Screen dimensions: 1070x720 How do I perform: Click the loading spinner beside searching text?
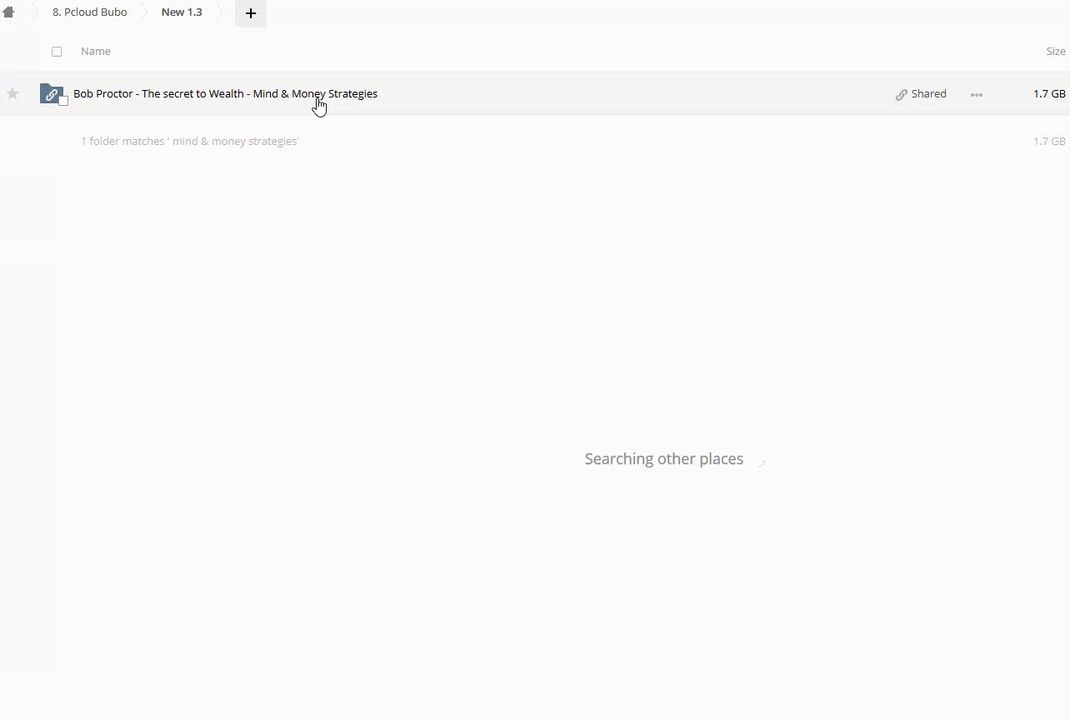(760, 461)
